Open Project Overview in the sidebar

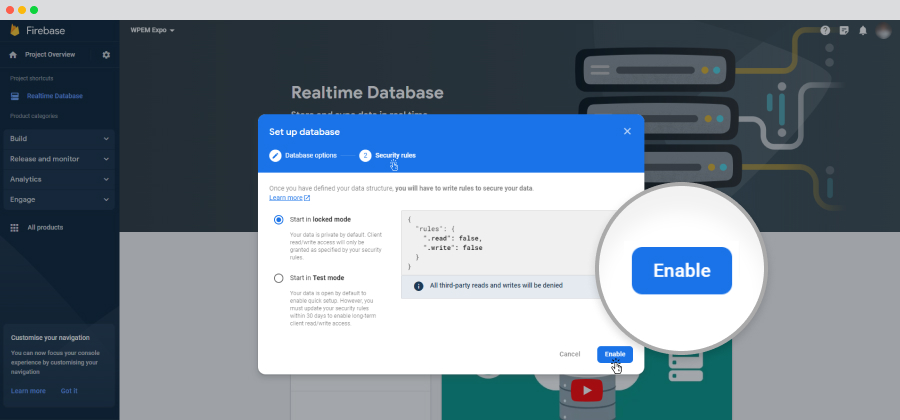tap(50, 55)
